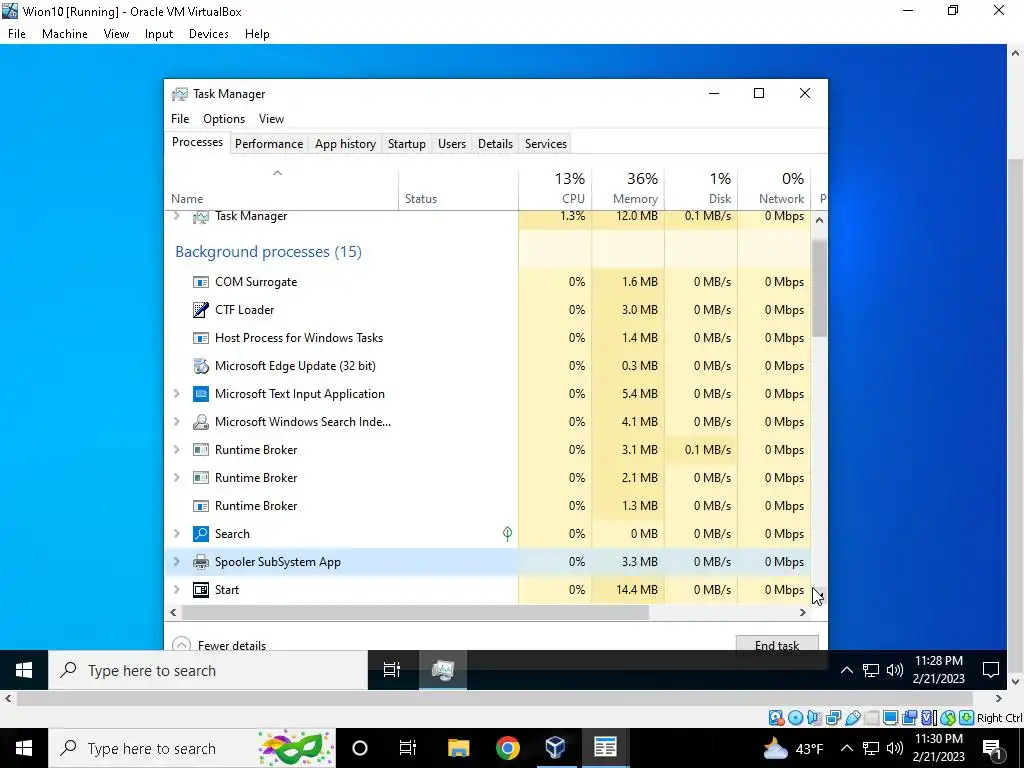
Task: Click the Spooler SubSystem App printer icon
Action: click(200, 562)
